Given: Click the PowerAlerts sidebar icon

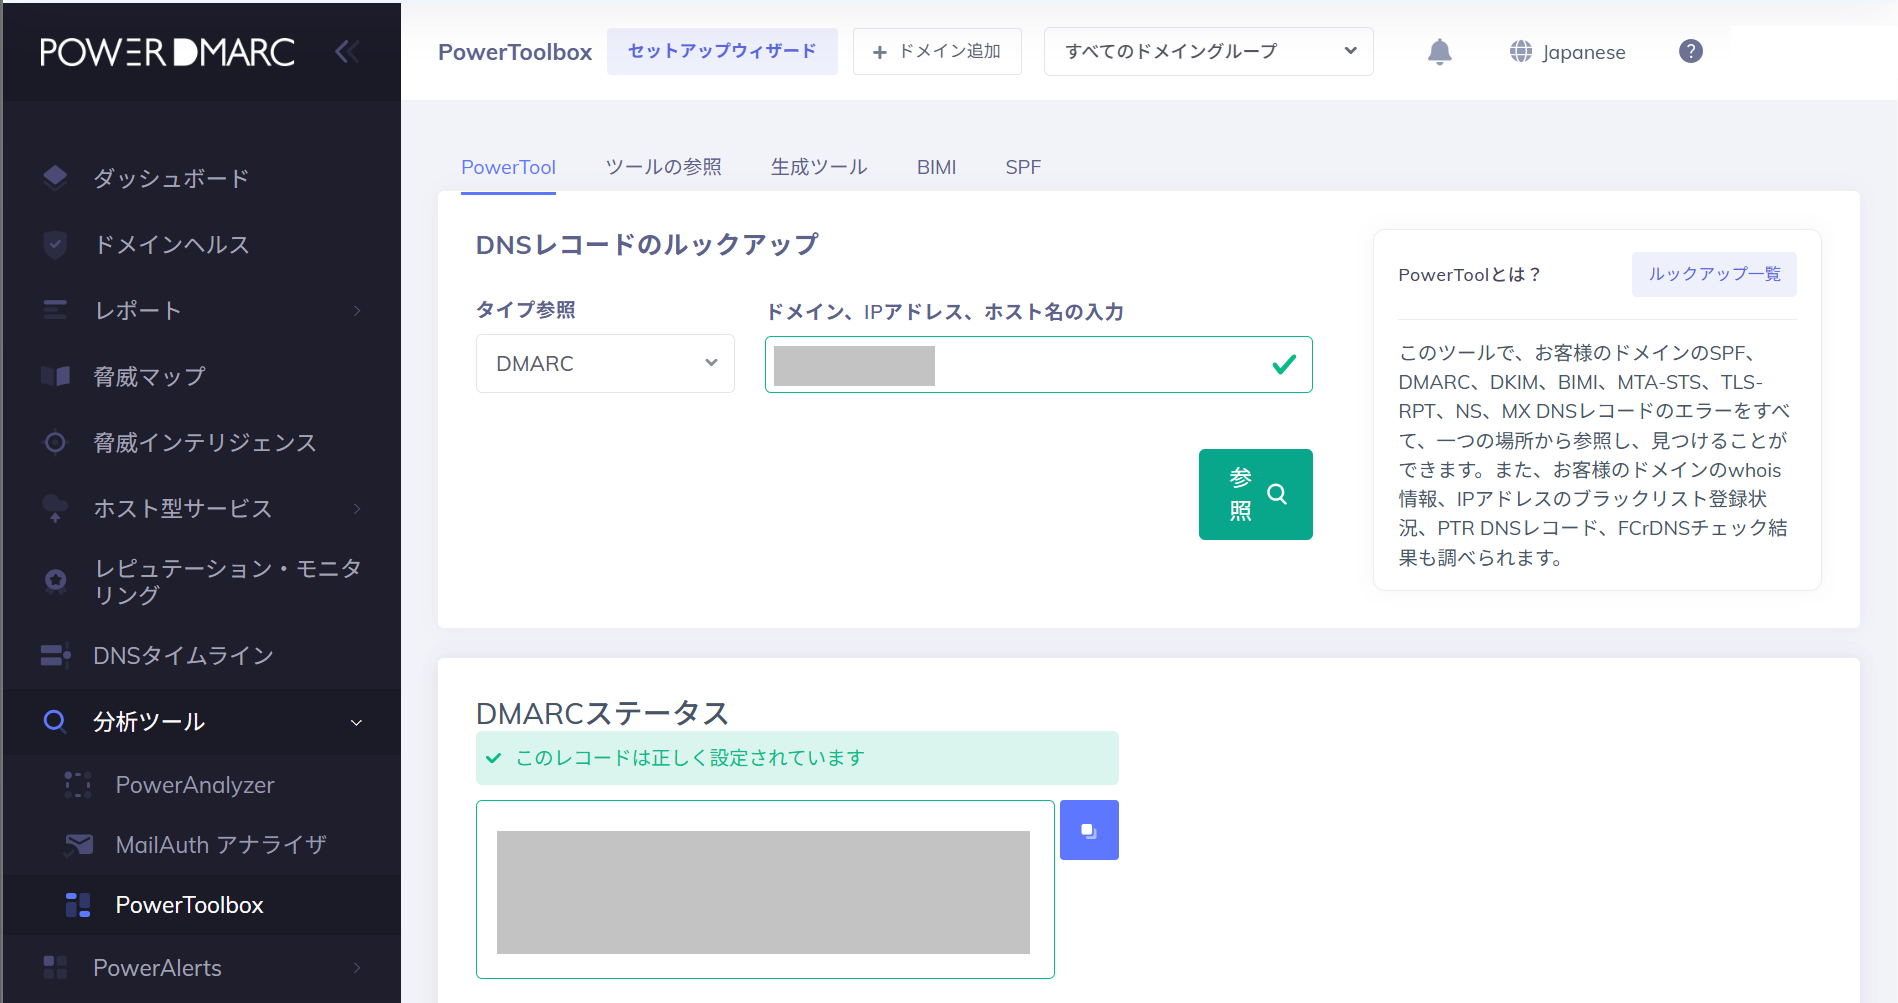Looking at the screenshot, I should pos(55,967).
